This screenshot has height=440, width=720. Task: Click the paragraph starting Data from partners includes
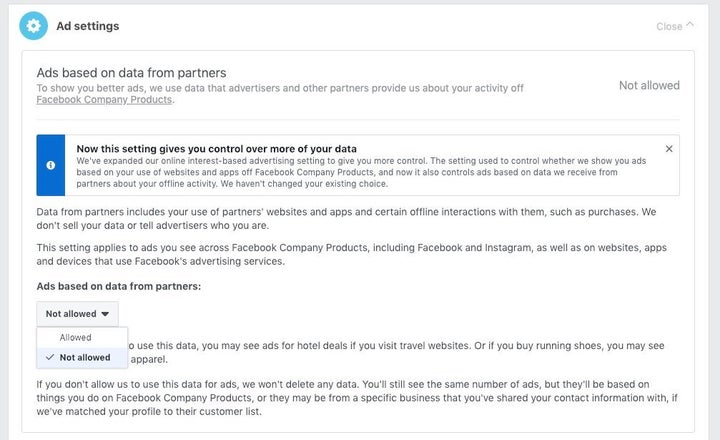346,219
